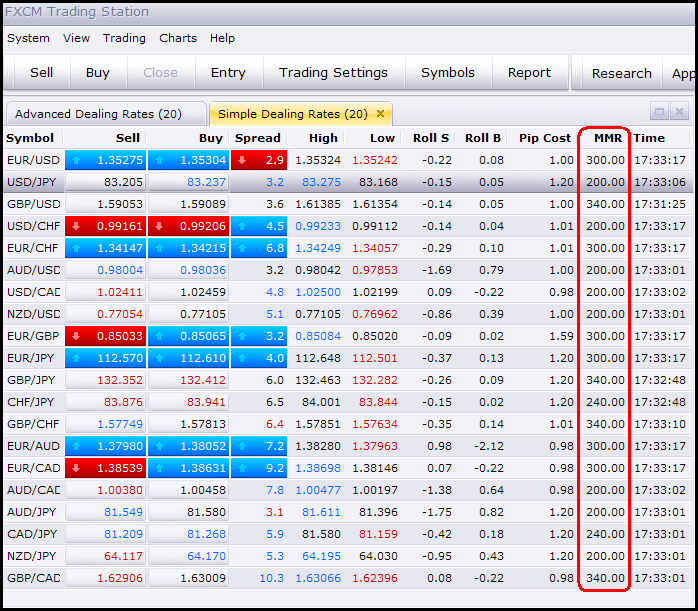Click GBP/USD sell price 1.59053
Screen dimensions: 698x611
106,204
